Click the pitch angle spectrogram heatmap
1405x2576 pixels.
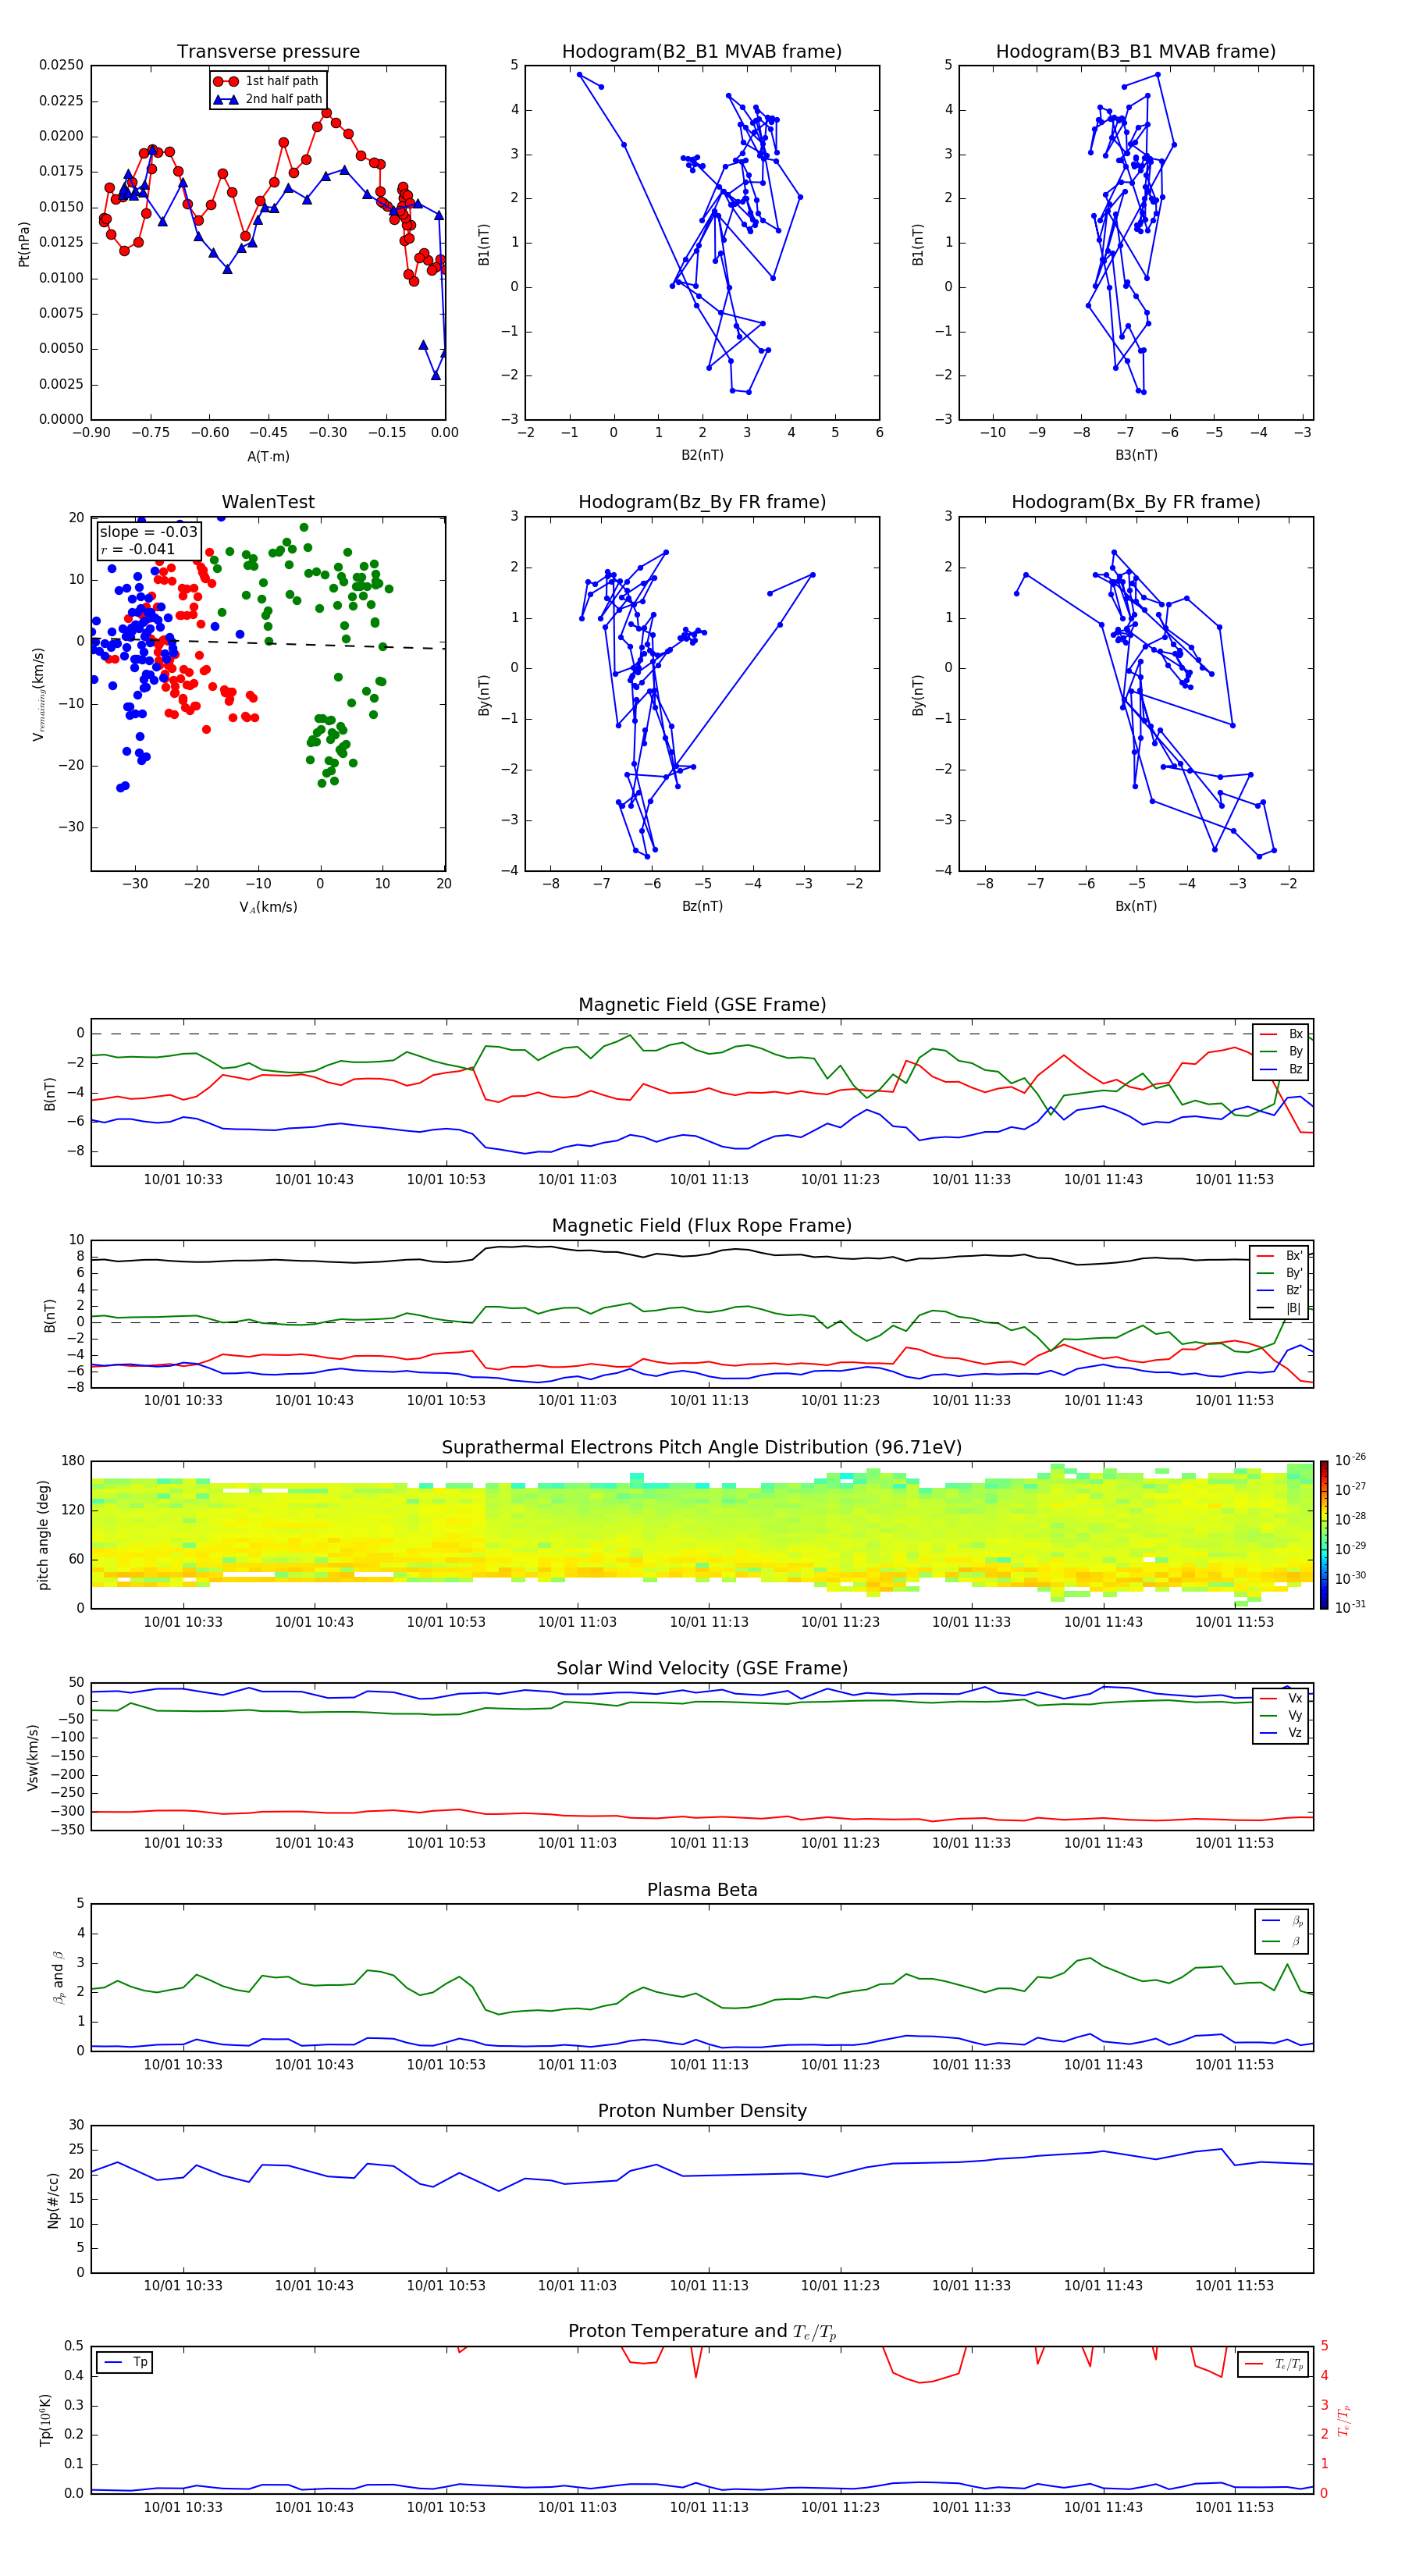coord(702,1535)
